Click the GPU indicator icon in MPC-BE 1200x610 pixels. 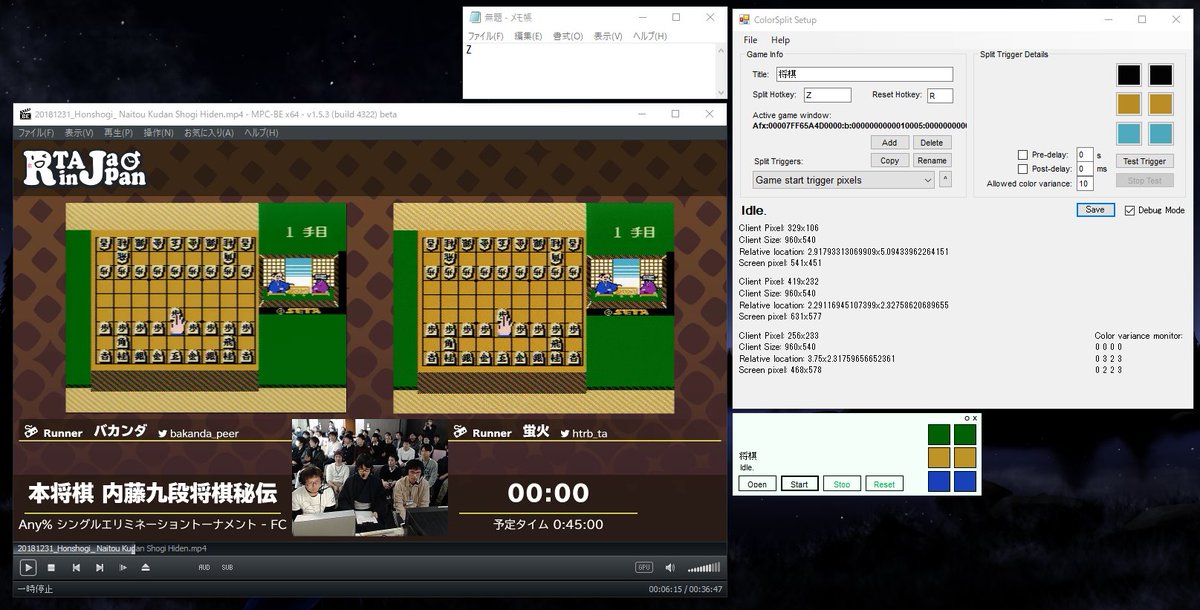pyautogui.click(x=644, y=568)
